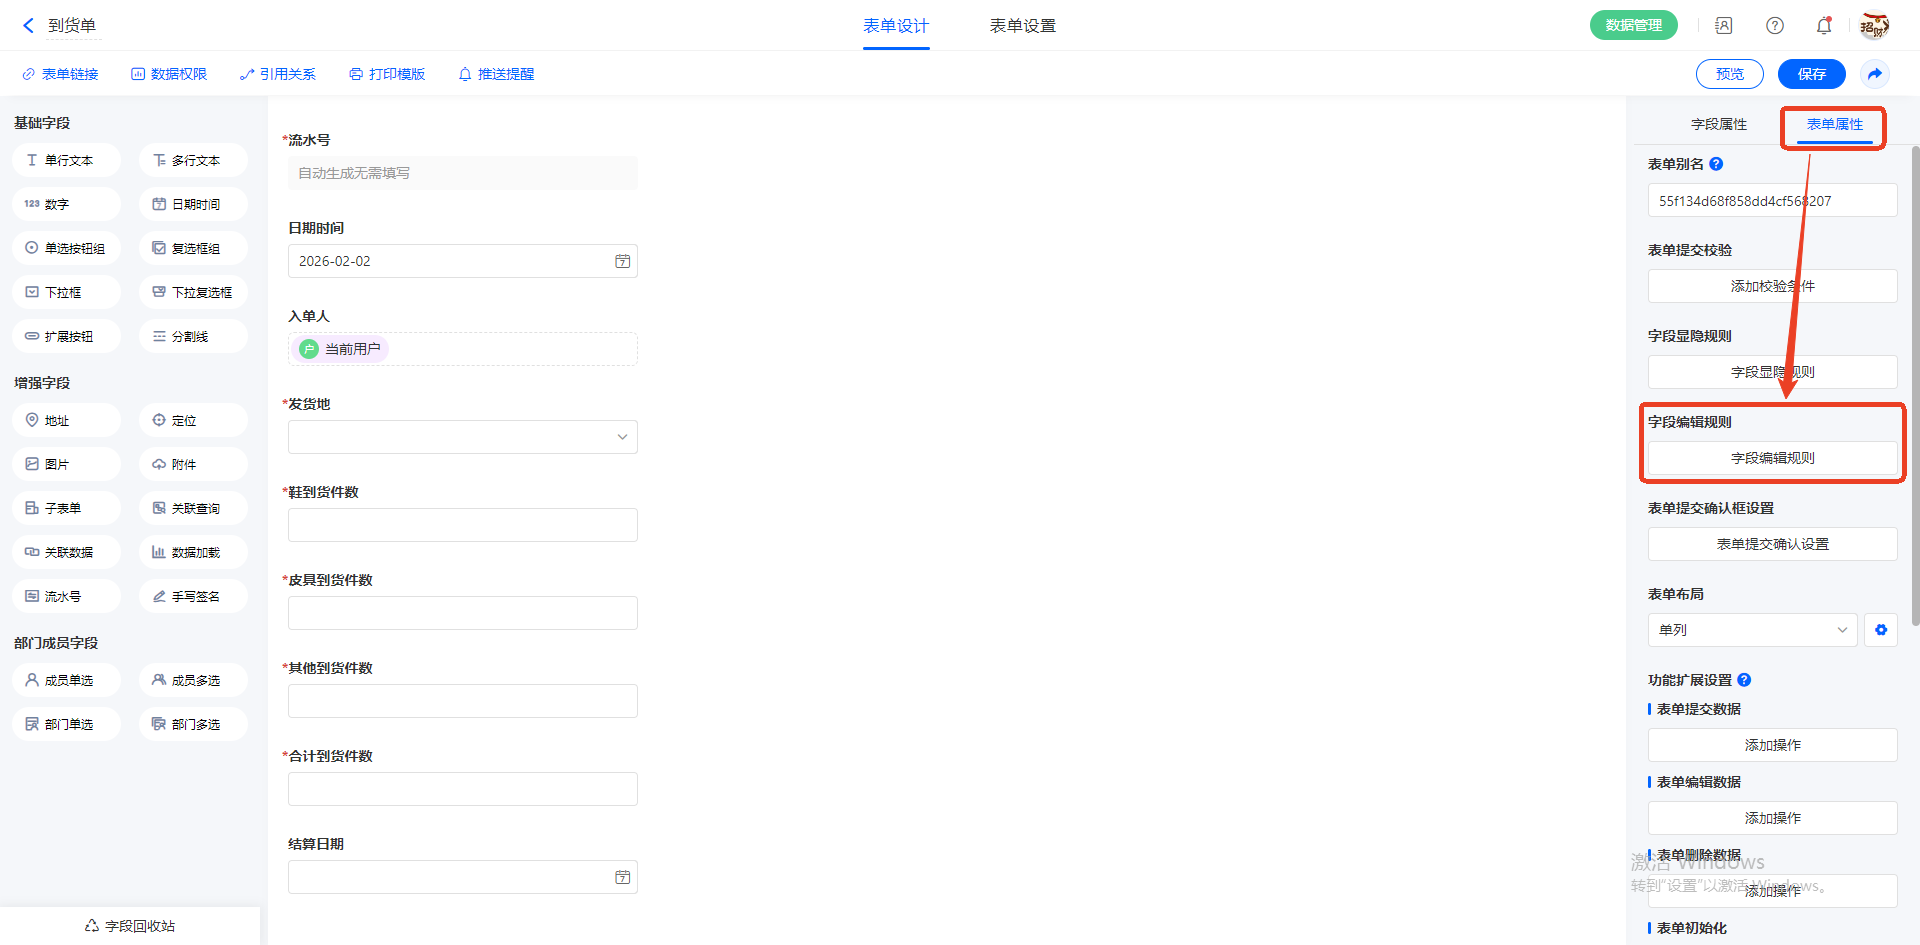The image size is (1920, 945).
Task: Choose the 下拉框 field component
Action: click(66, 292)
